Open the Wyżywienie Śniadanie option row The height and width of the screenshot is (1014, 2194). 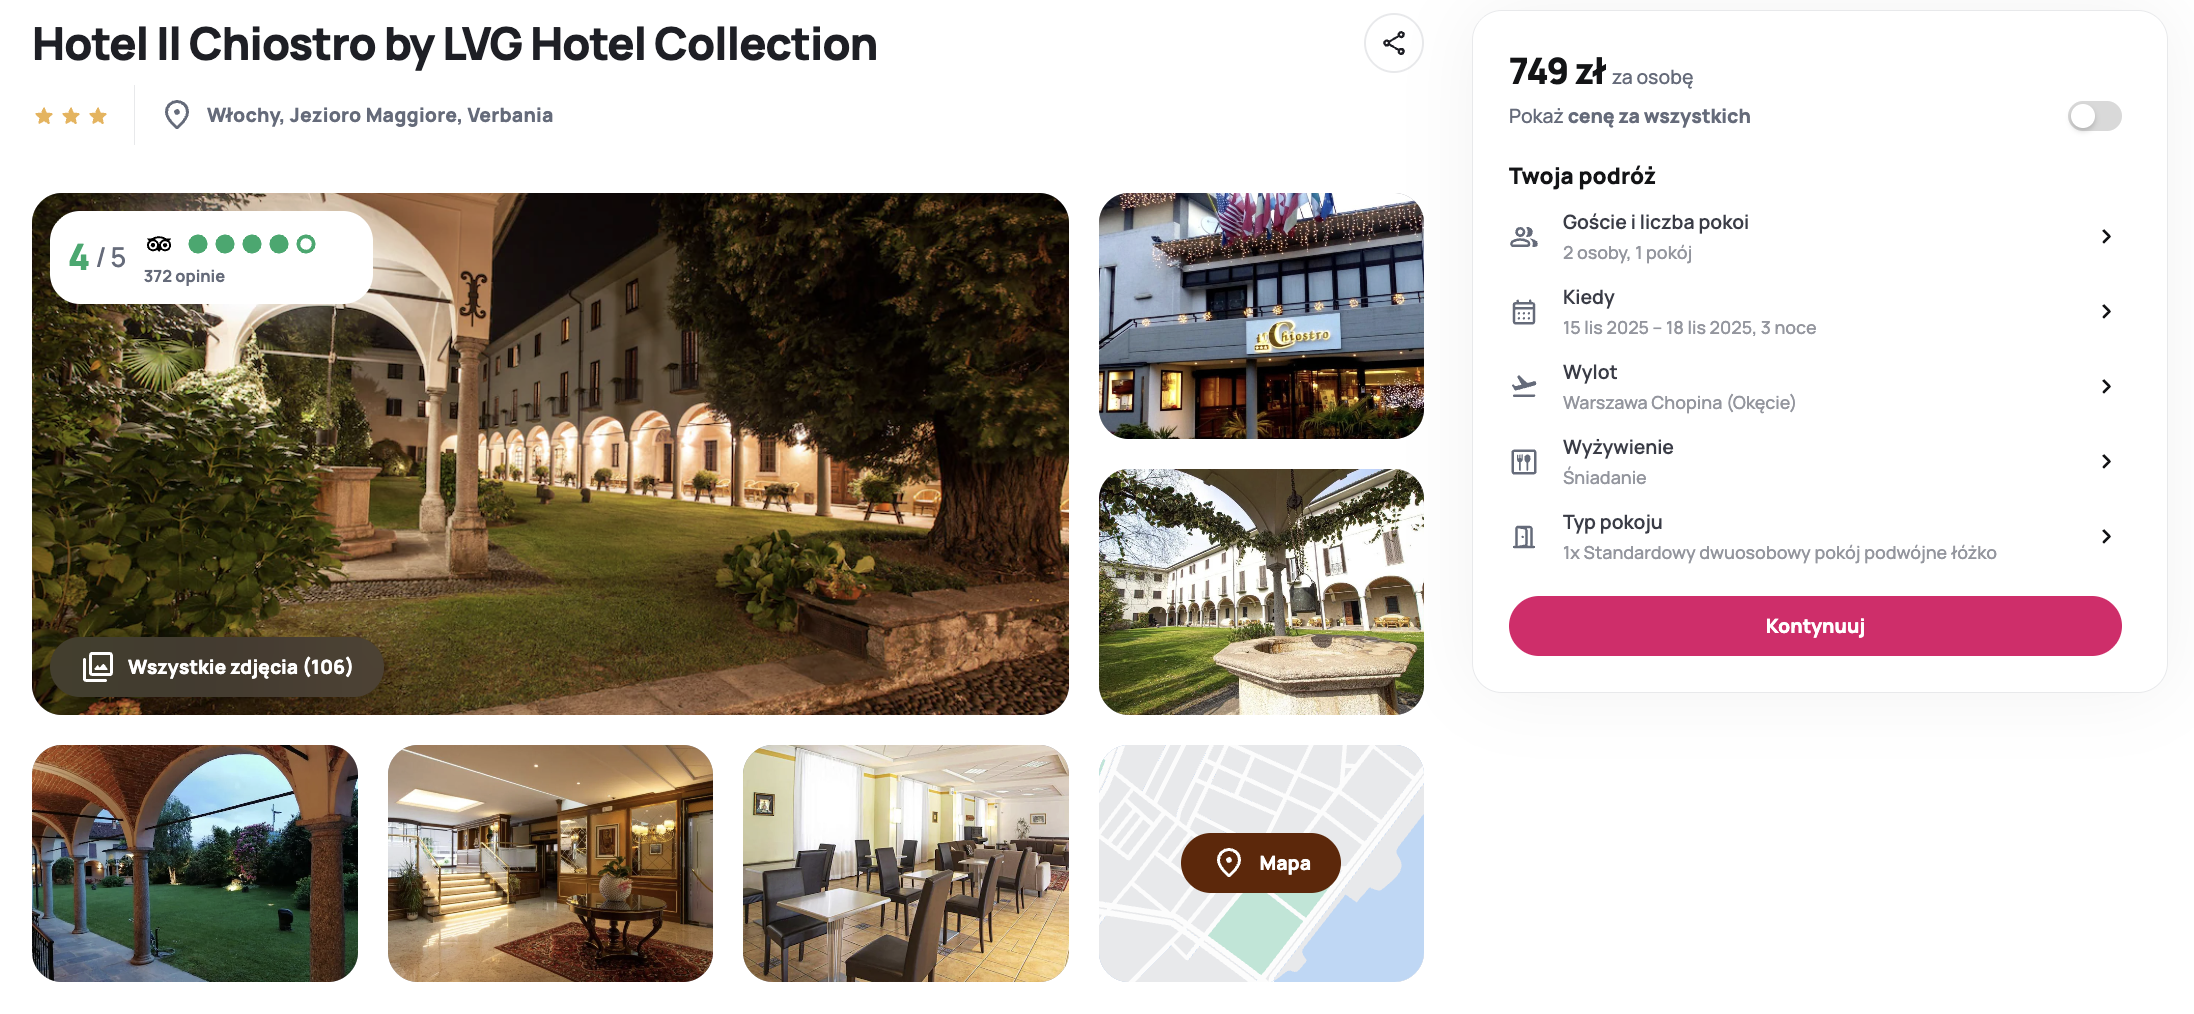point(1814,462)
